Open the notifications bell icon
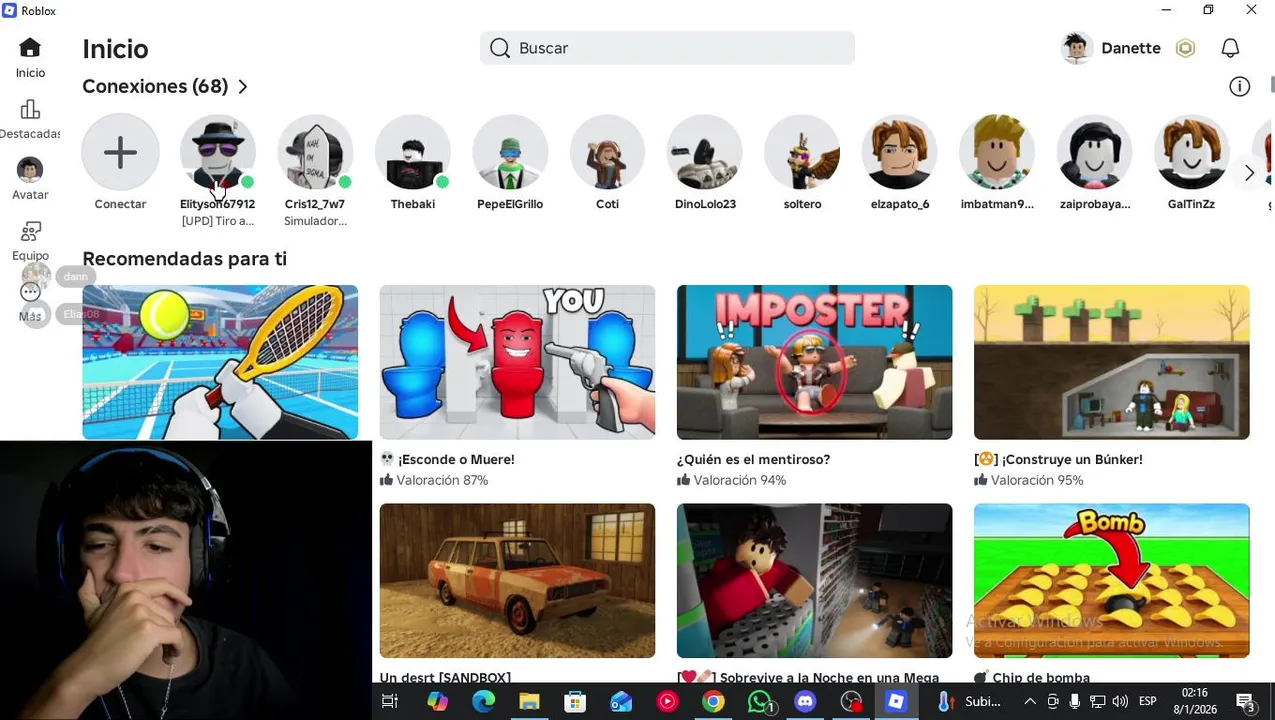 point(1231,48)
